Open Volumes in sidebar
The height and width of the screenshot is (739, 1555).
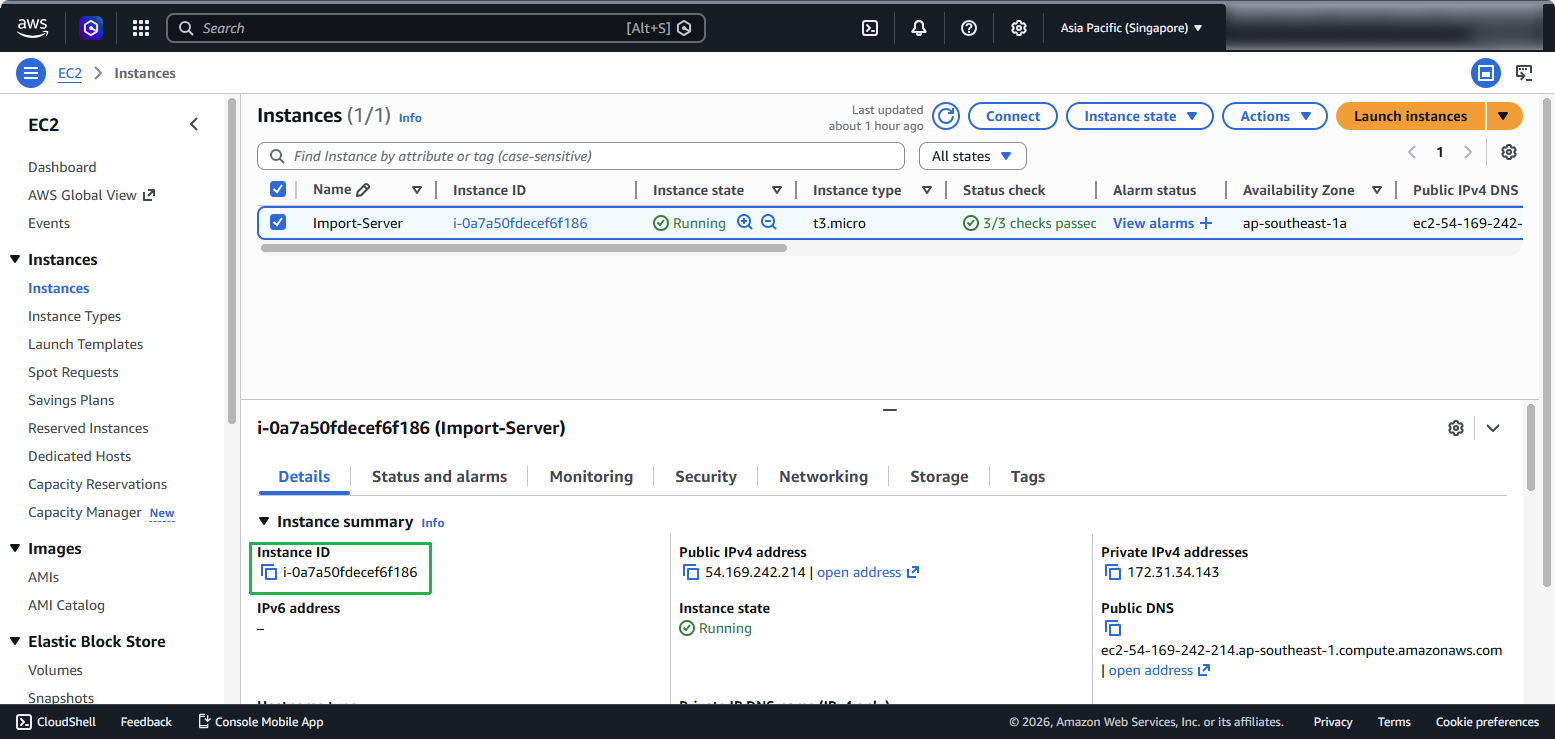[x=55, y=670]
